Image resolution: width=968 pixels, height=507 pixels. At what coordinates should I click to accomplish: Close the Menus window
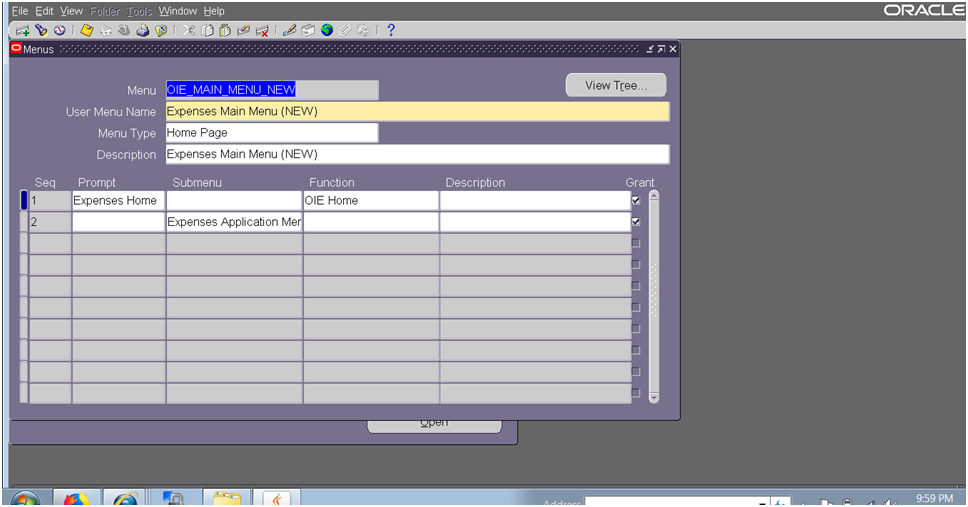tap(673, 49)
